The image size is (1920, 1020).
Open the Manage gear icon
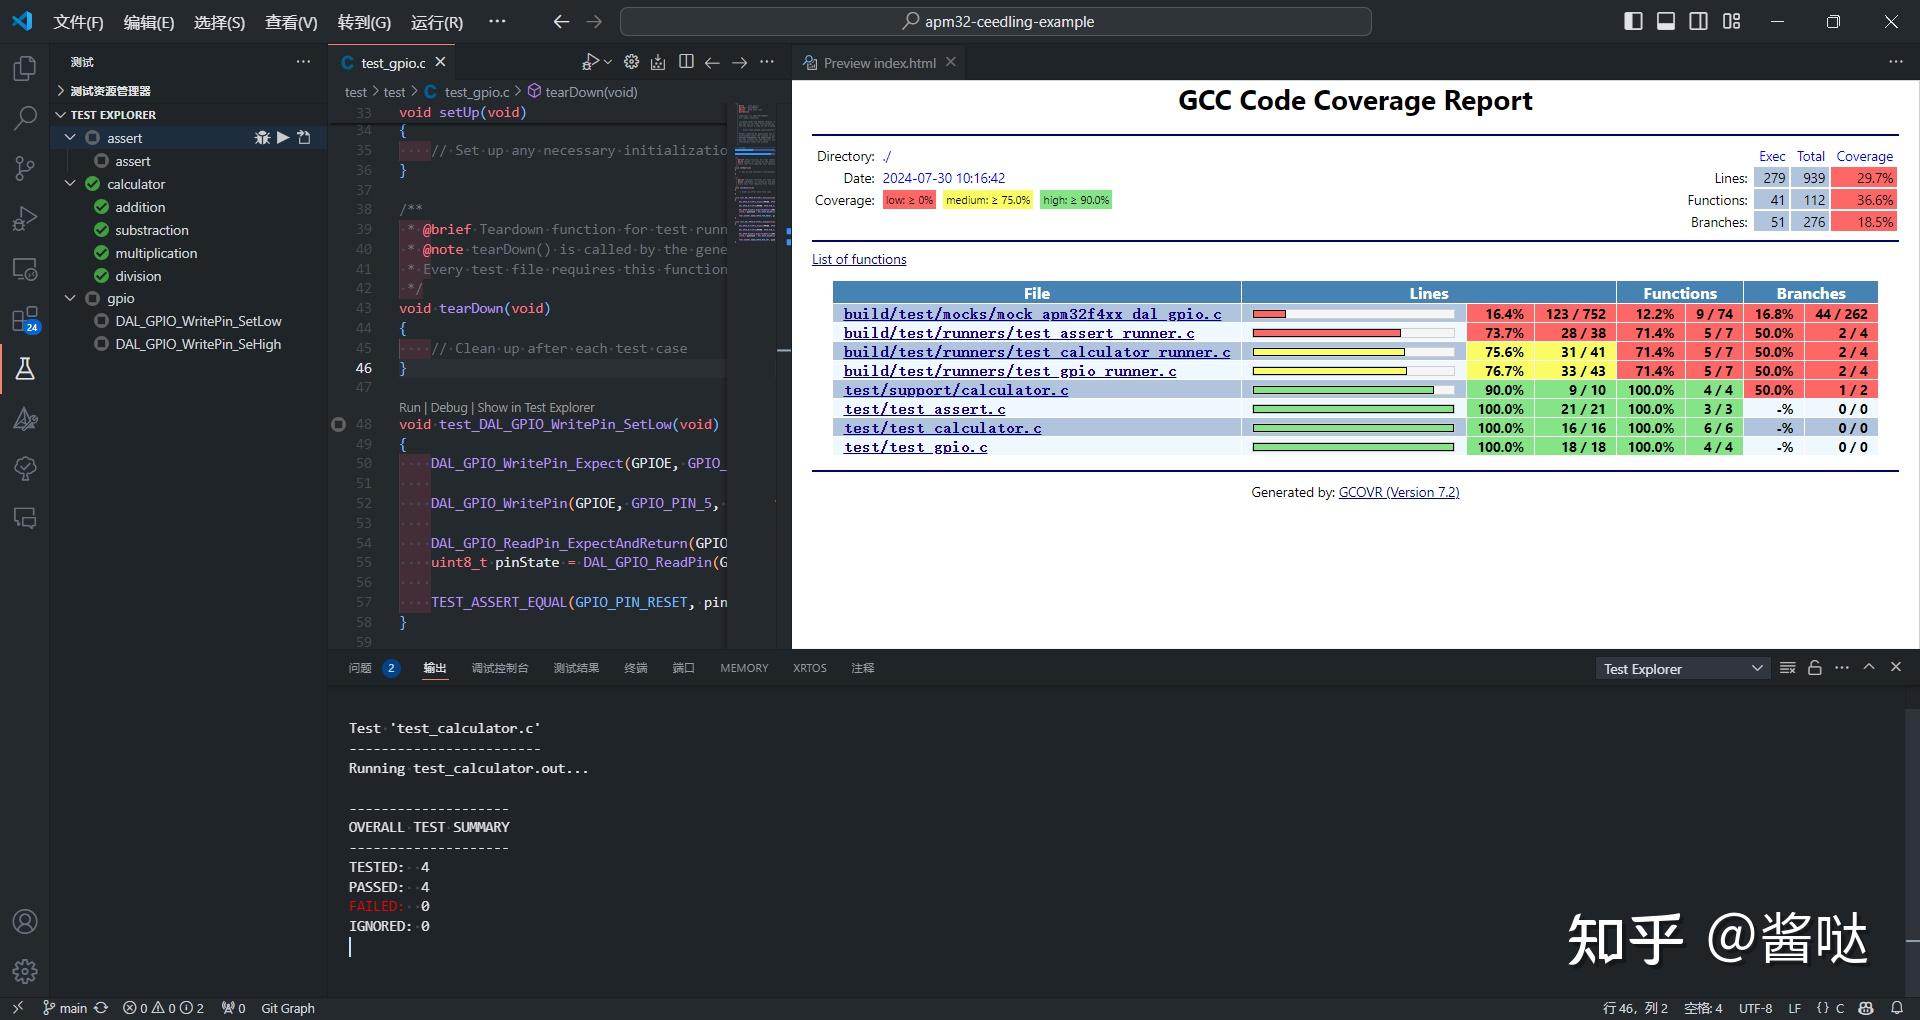pos(25,970)
